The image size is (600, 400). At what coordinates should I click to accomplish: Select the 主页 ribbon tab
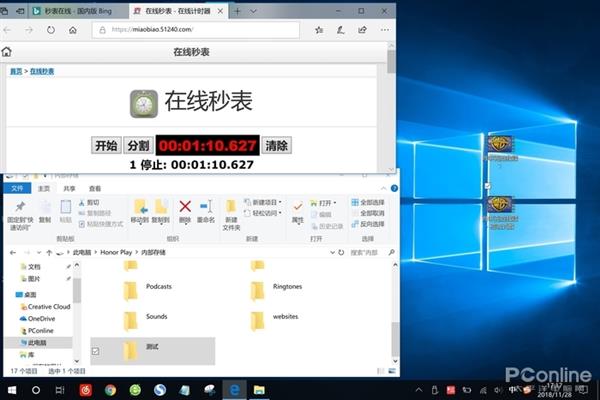point(44,188)
